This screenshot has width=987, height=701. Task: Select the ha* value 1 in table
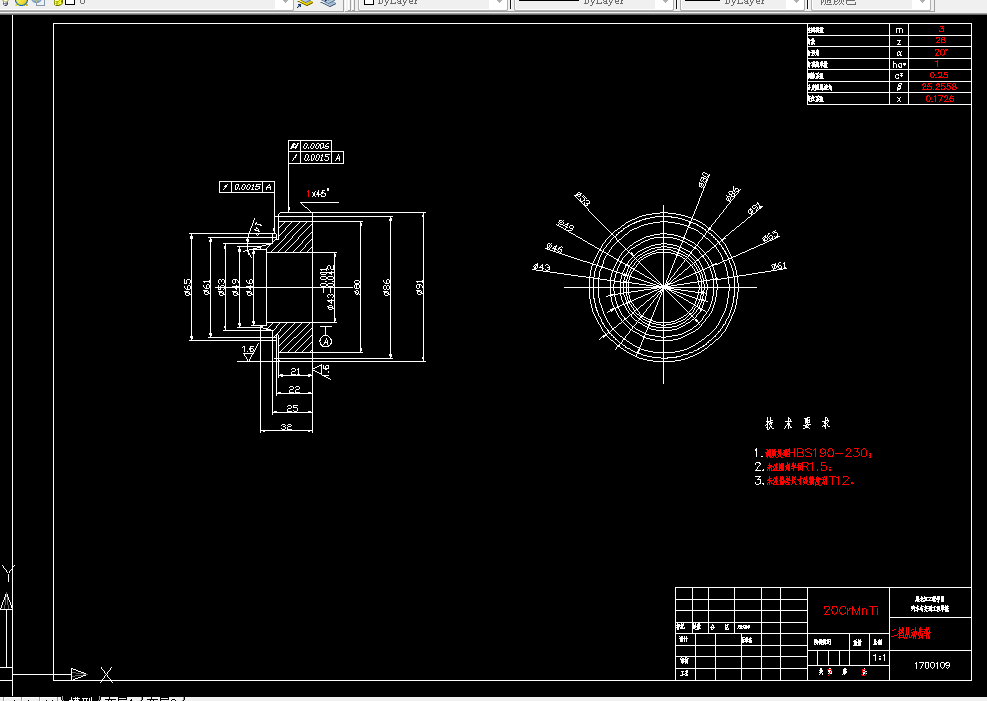point(937,64)
